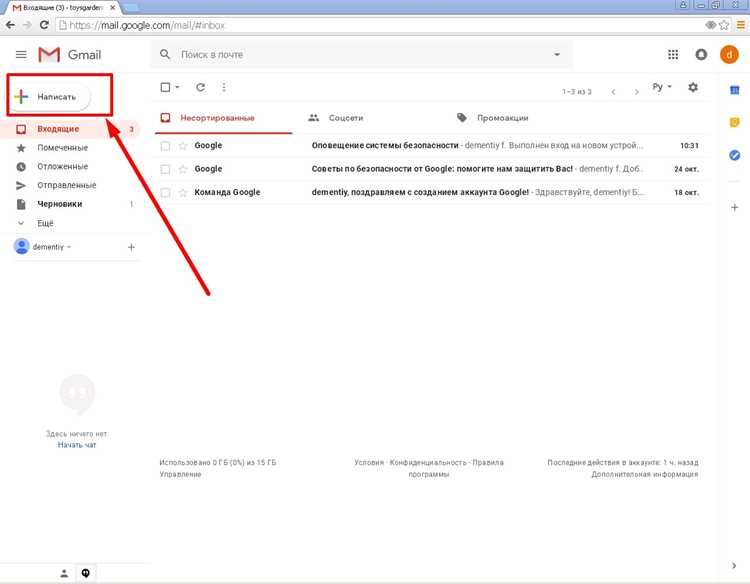Open the Конфиденциальность link
This screenshot has width=750, height=584.
click(x=428, y=463)
